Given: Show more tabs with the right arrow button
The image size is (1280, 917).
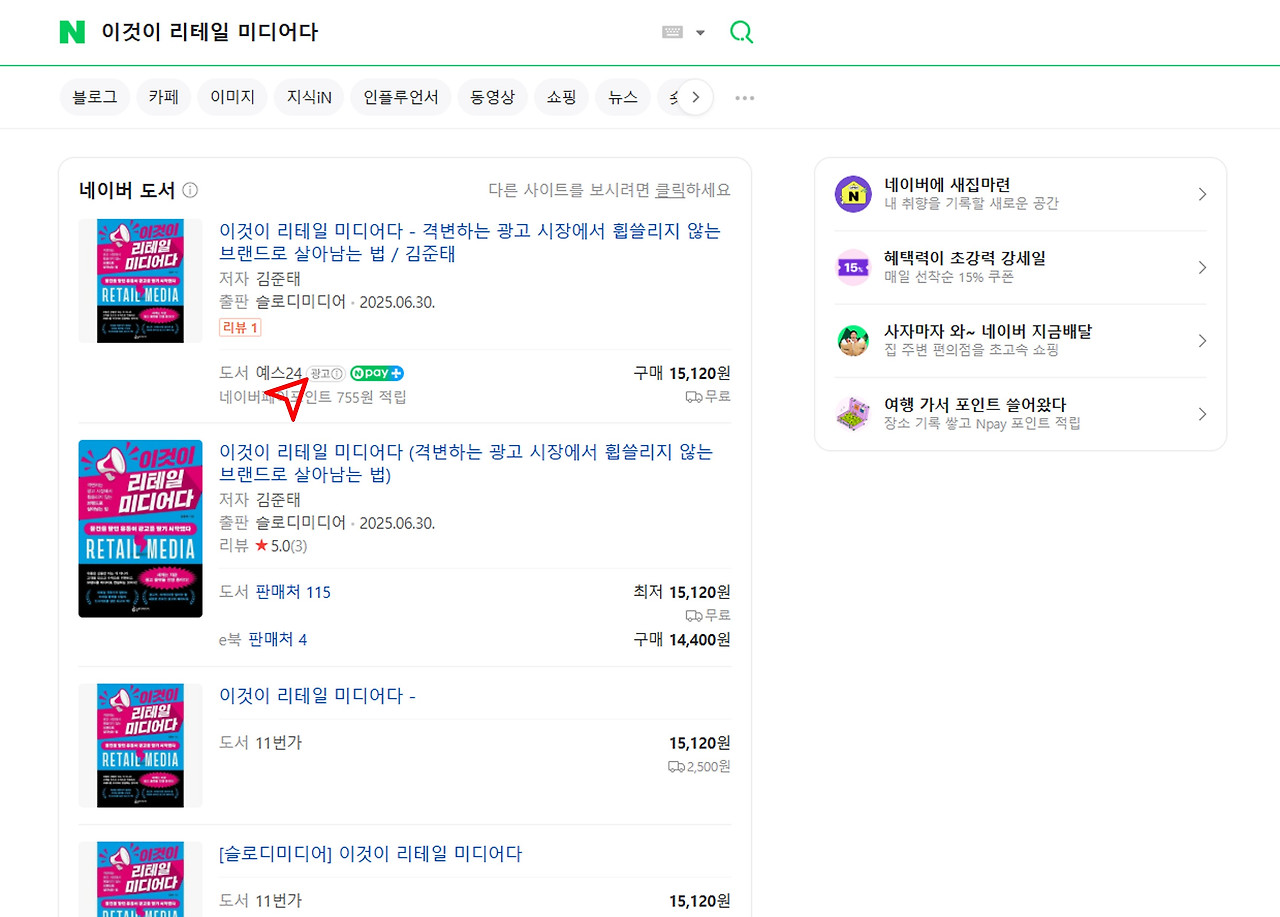Looking at the screenshot, I should pyautogui.click(x=696, y=98).
